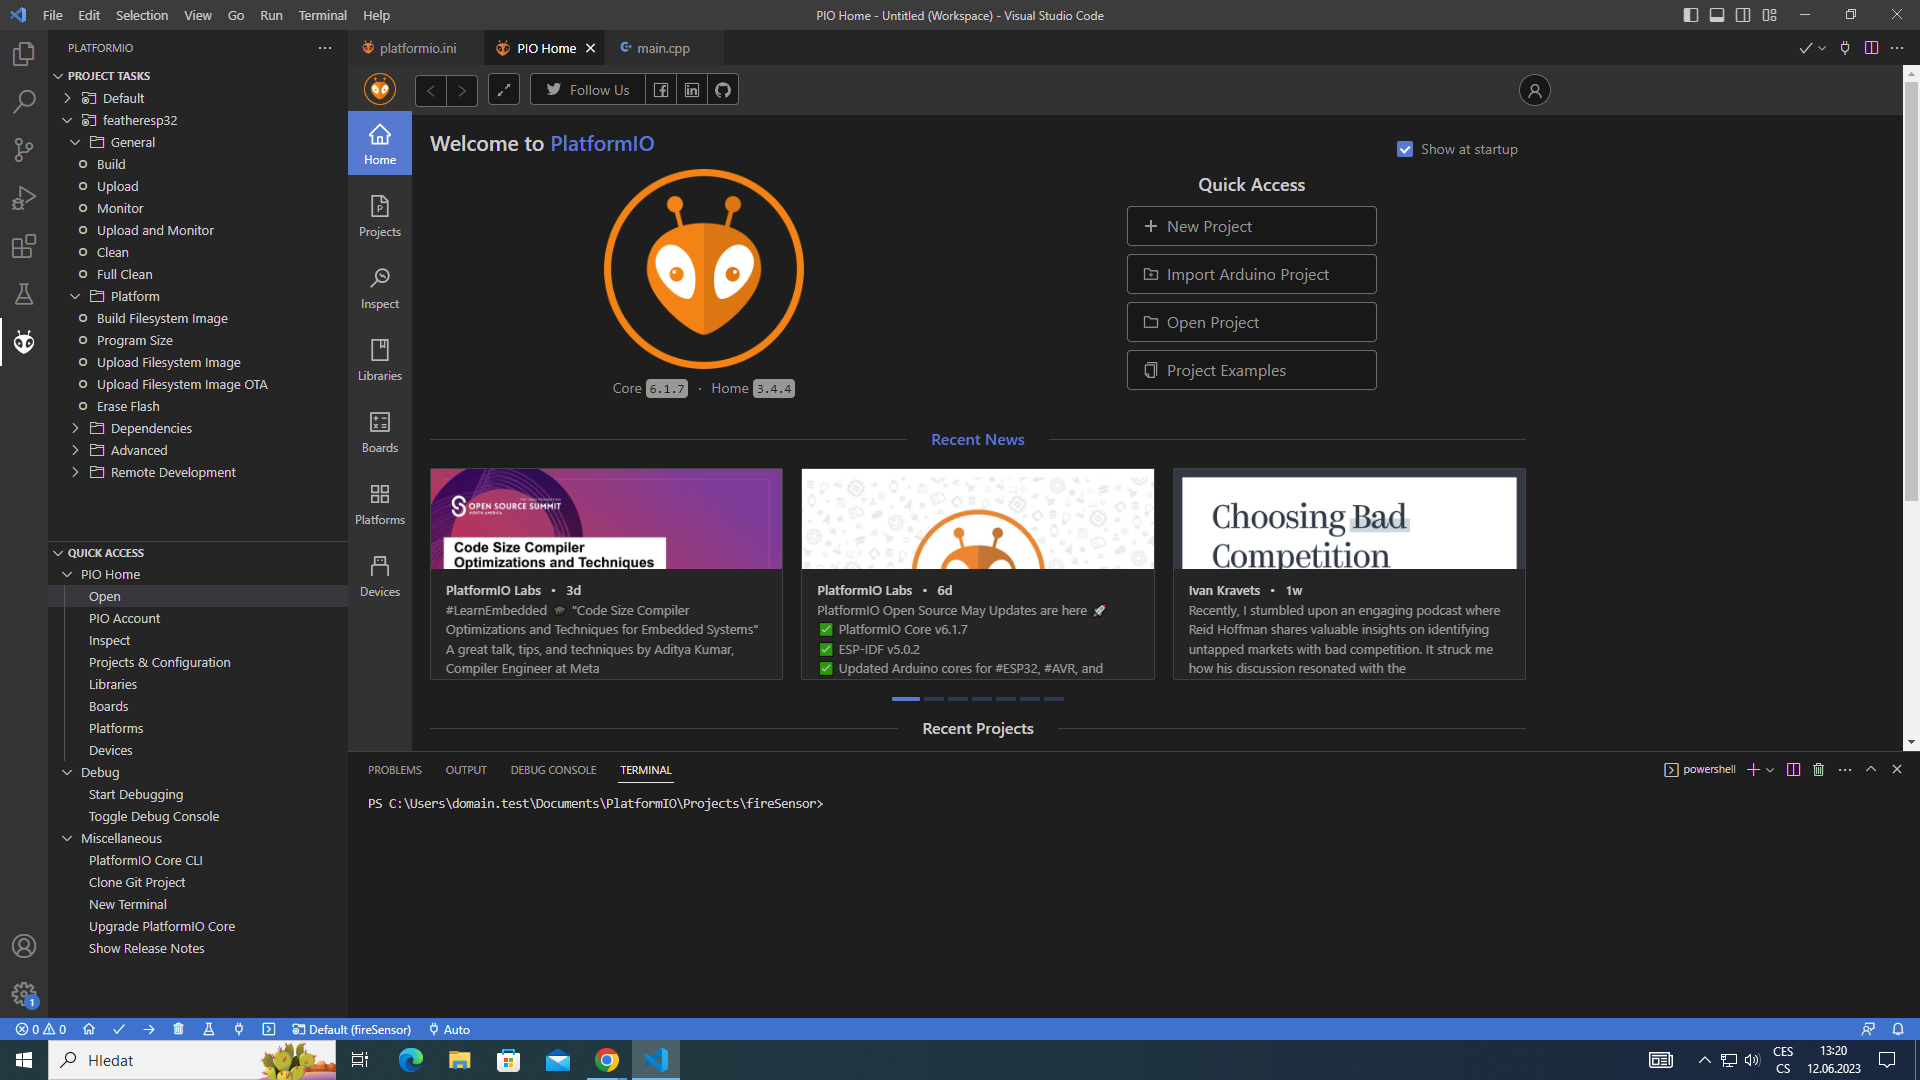Expand the Advanced folder
Screen dimensions: 1920x1080
[76, 450]
